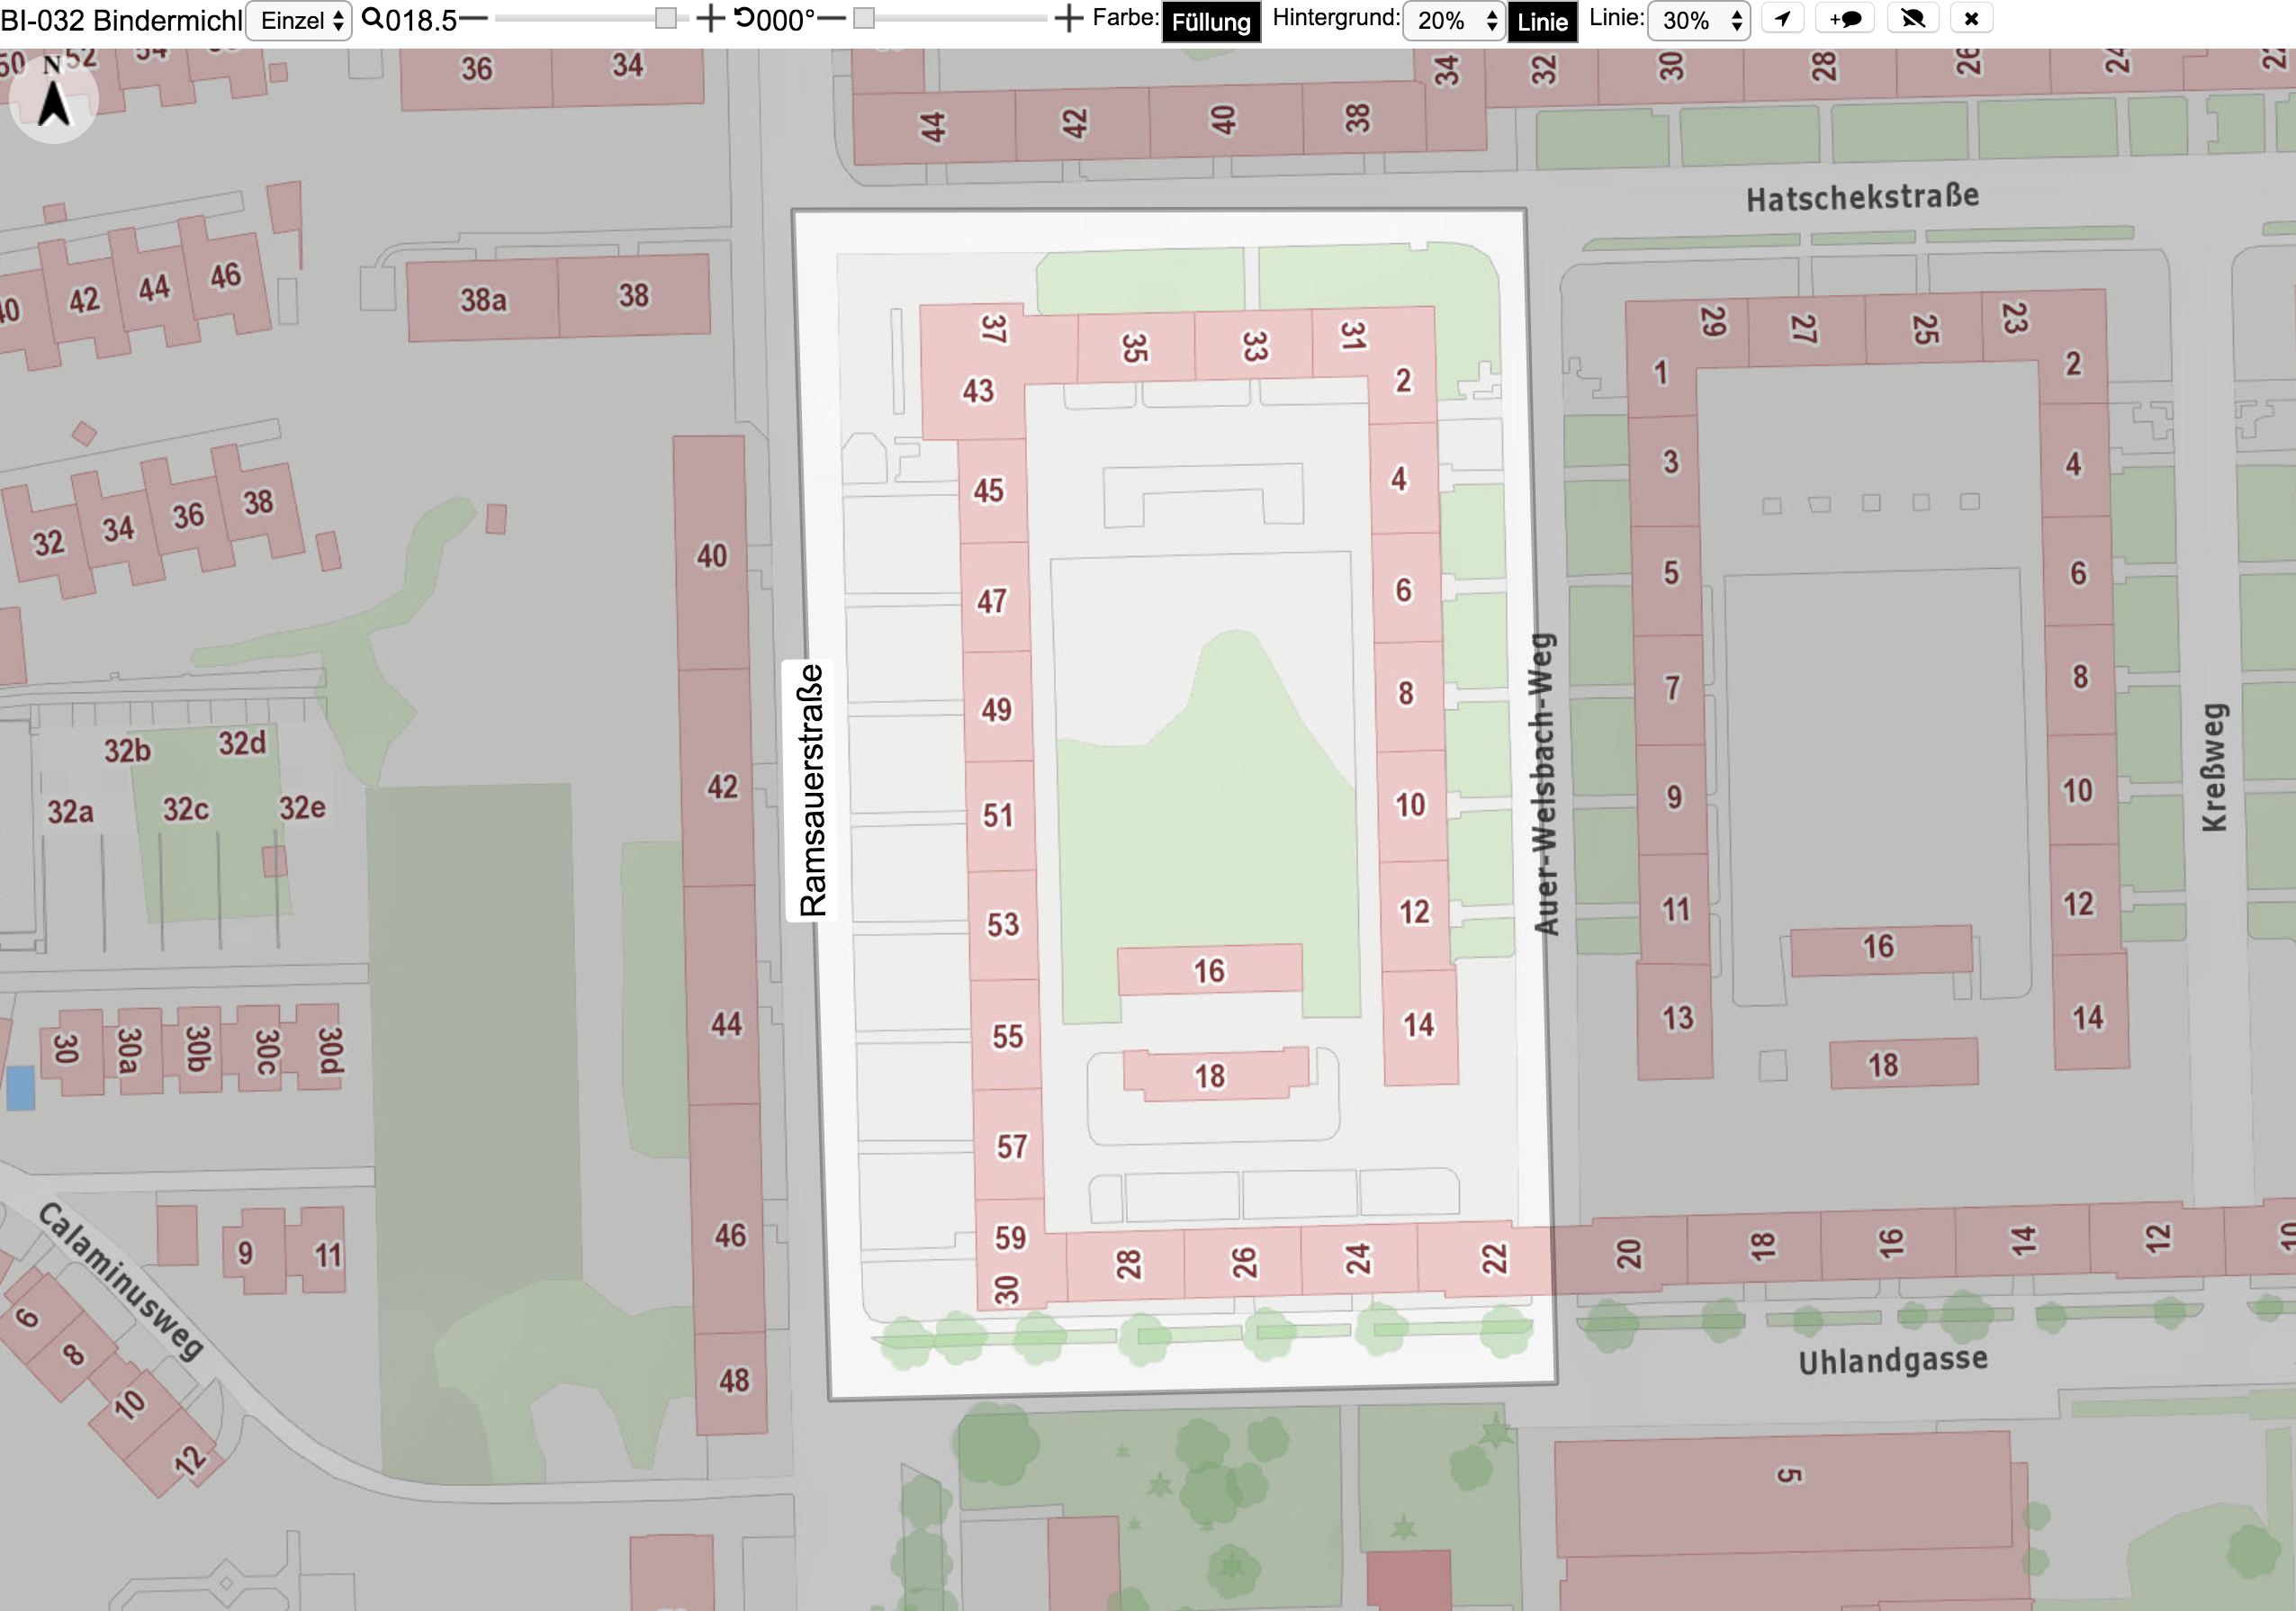The height and width of the screenshot is (1611, 2296).
Task: Increase rotation with the plus after rotation slider
Action: 1068,19
